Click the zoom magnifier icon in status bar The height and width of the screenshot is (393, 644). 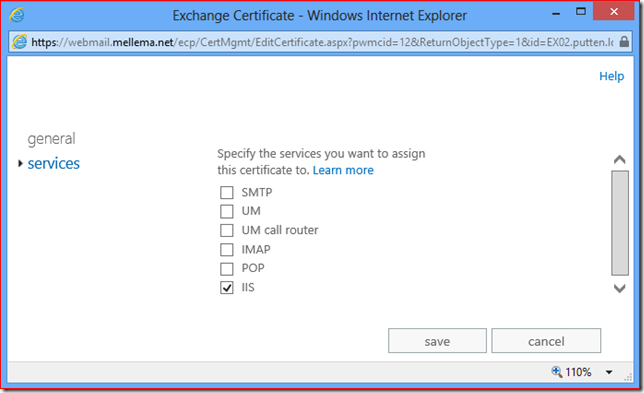(557, 372)
